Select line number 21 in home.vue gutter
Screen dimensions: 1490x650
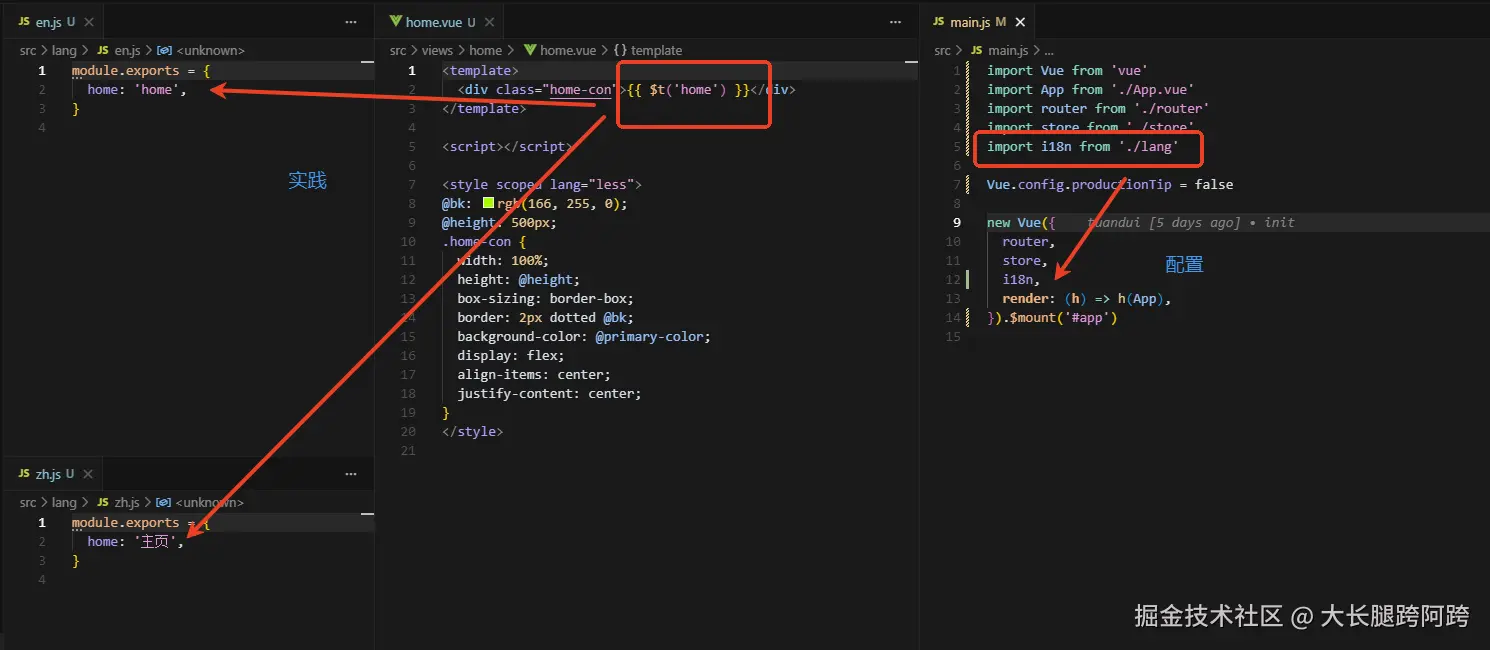click(x=408, y=451)
